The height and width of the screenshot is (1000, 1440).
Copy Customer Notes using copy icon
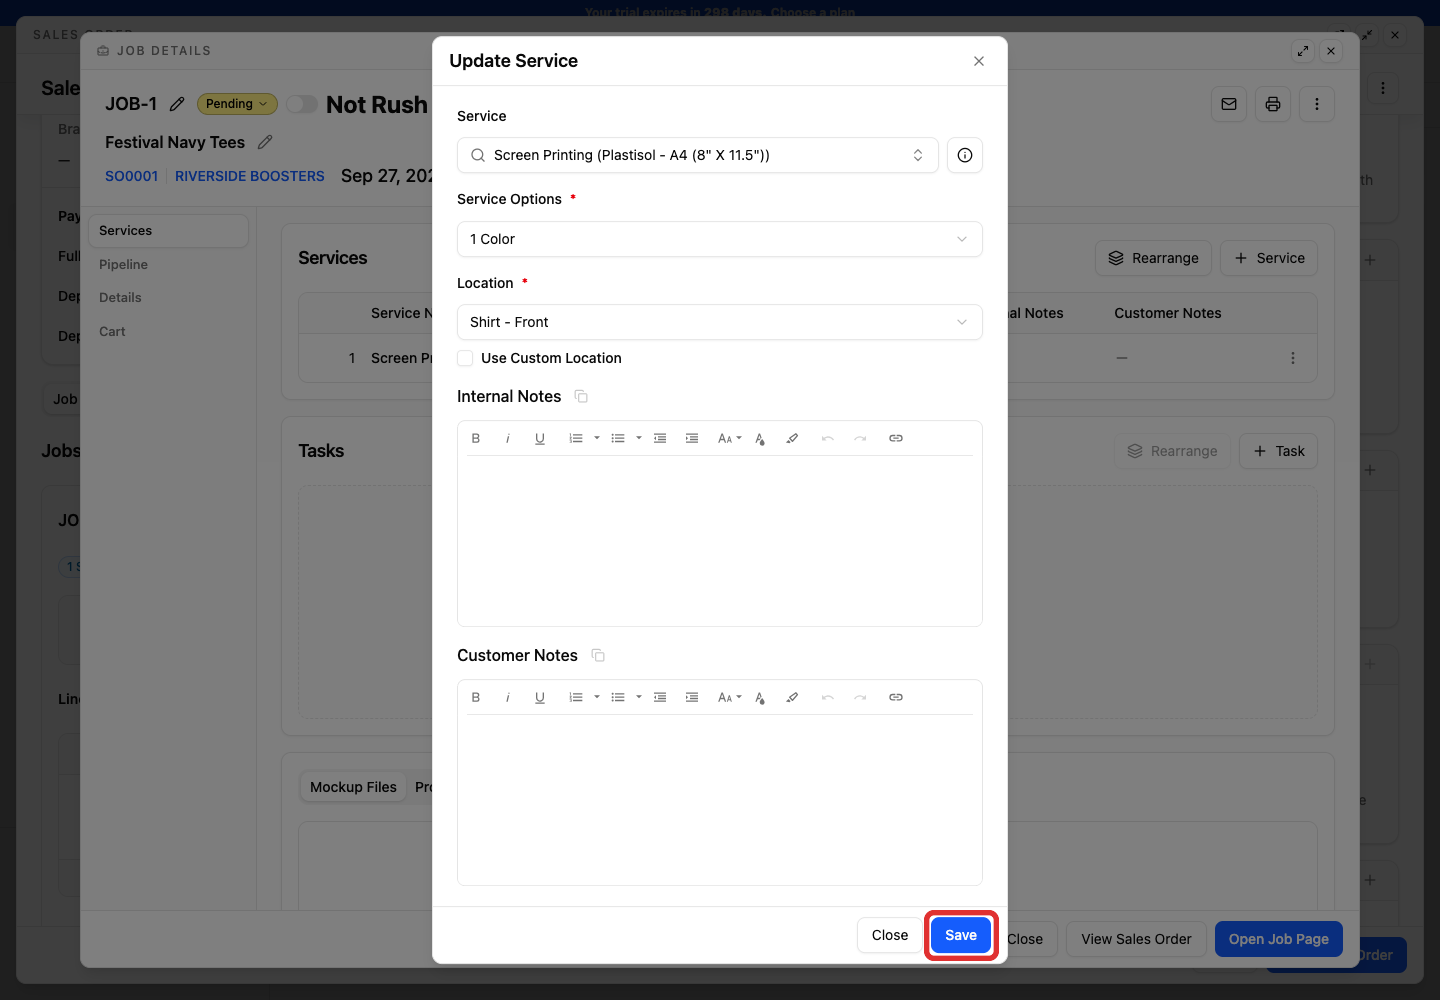pyautogui.click(x=598, y=656)
